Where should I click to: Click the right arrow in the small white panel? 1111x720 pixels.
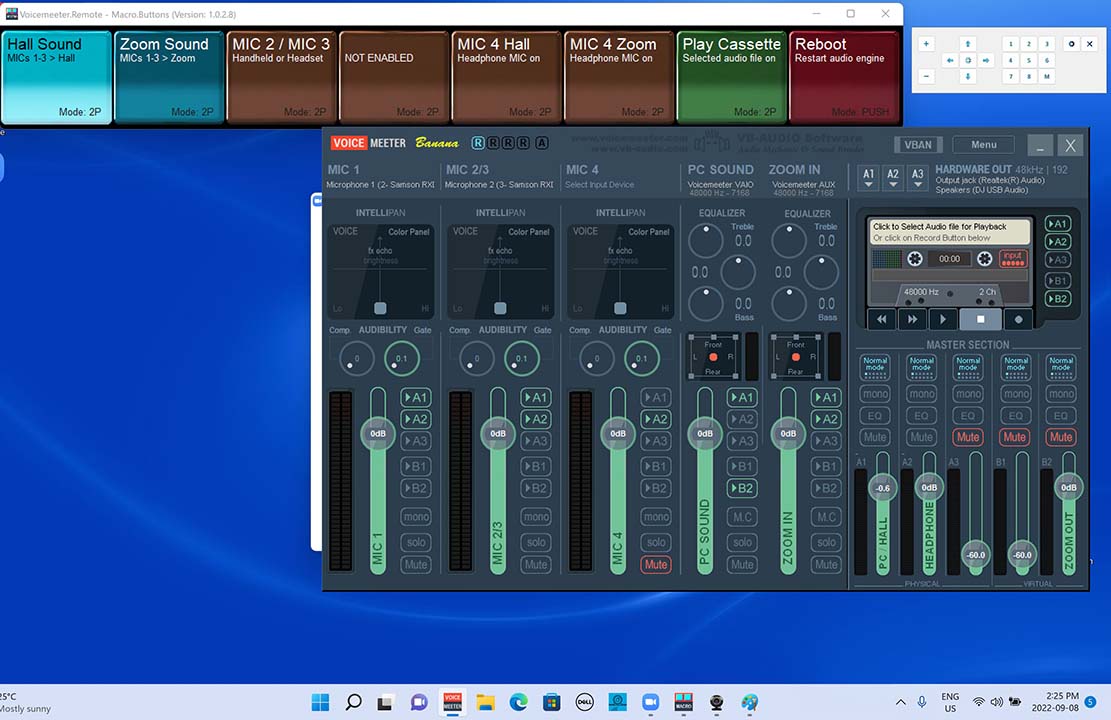tap(986, 60)
